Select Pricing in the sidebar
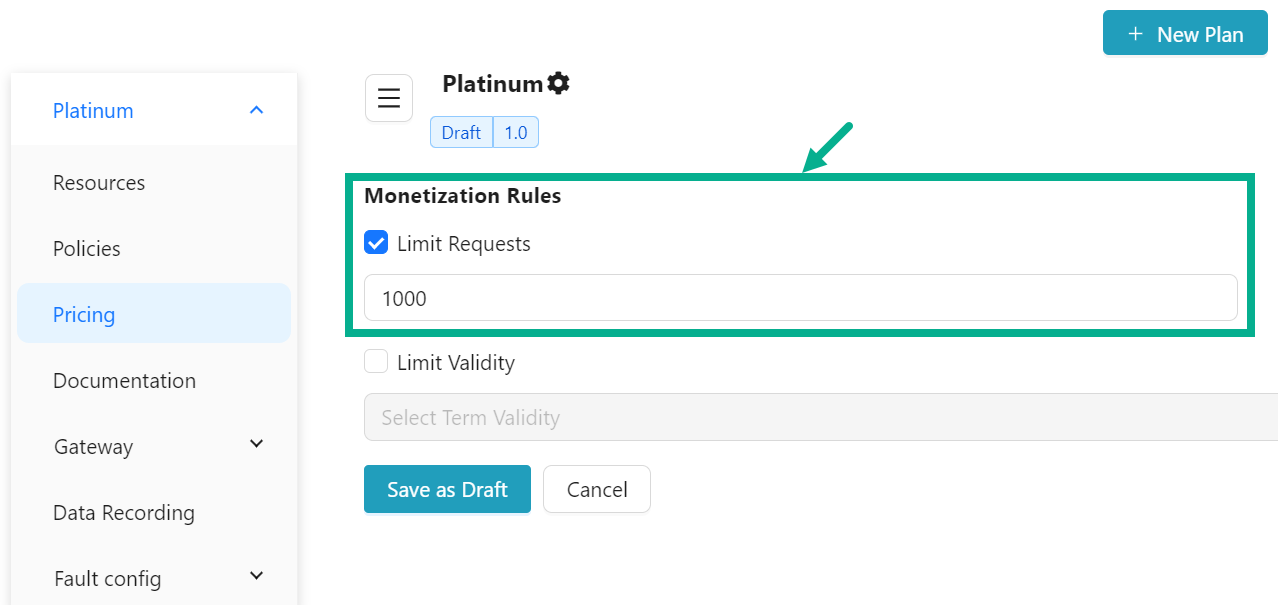Image resolution: width=1278 pixels, height=605 pixels. point(84,315)
